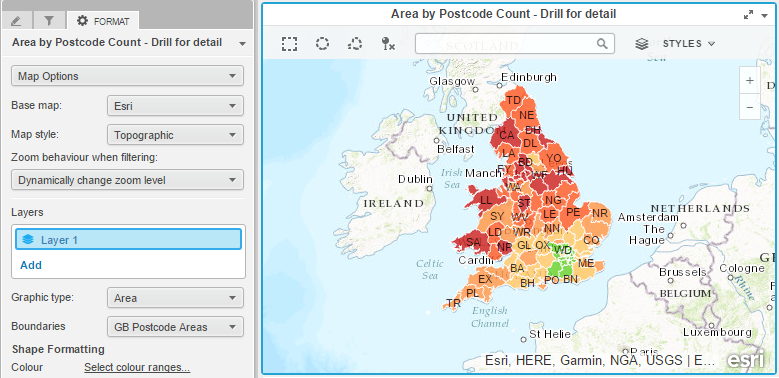Select the rectangle selection tool
This screenshot has height=378, width=779.
(x=289, y=44)
